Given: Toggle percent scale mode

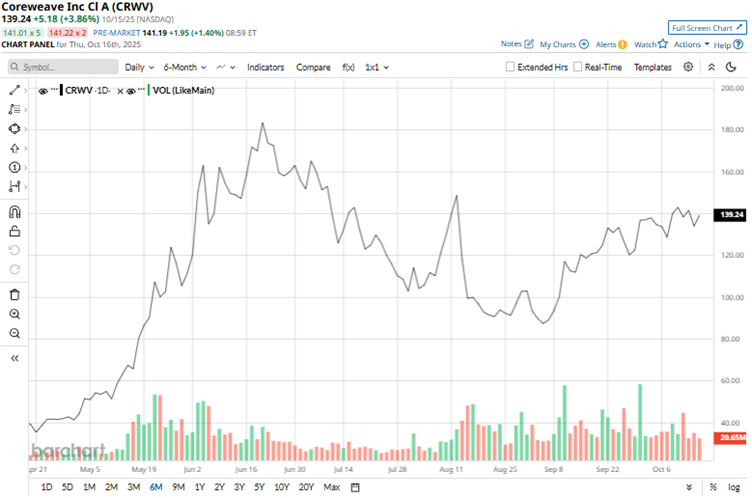Looking at the screenshot, I should 713,487.
